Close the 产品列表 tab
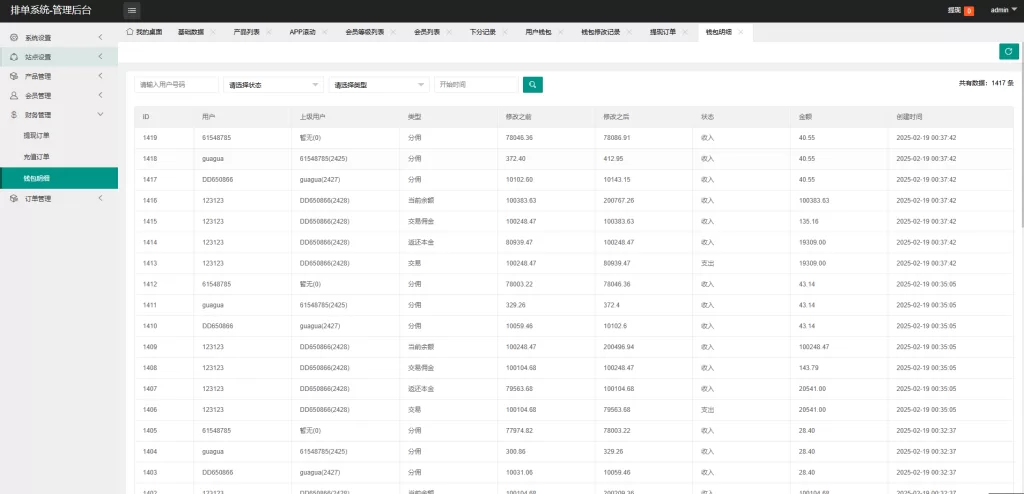Viewport: 1024px width, 494px height. (x=269, y=32)
